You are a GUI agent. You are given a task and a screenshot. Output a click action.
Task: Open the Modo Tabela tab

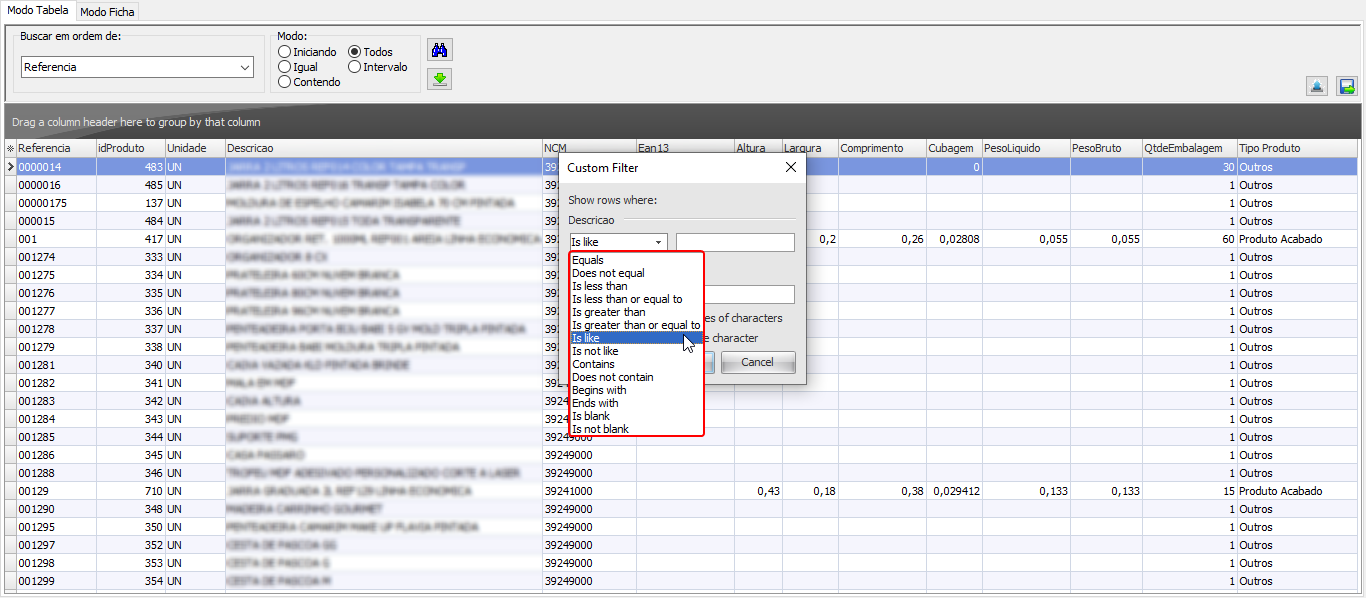point(38,11)
